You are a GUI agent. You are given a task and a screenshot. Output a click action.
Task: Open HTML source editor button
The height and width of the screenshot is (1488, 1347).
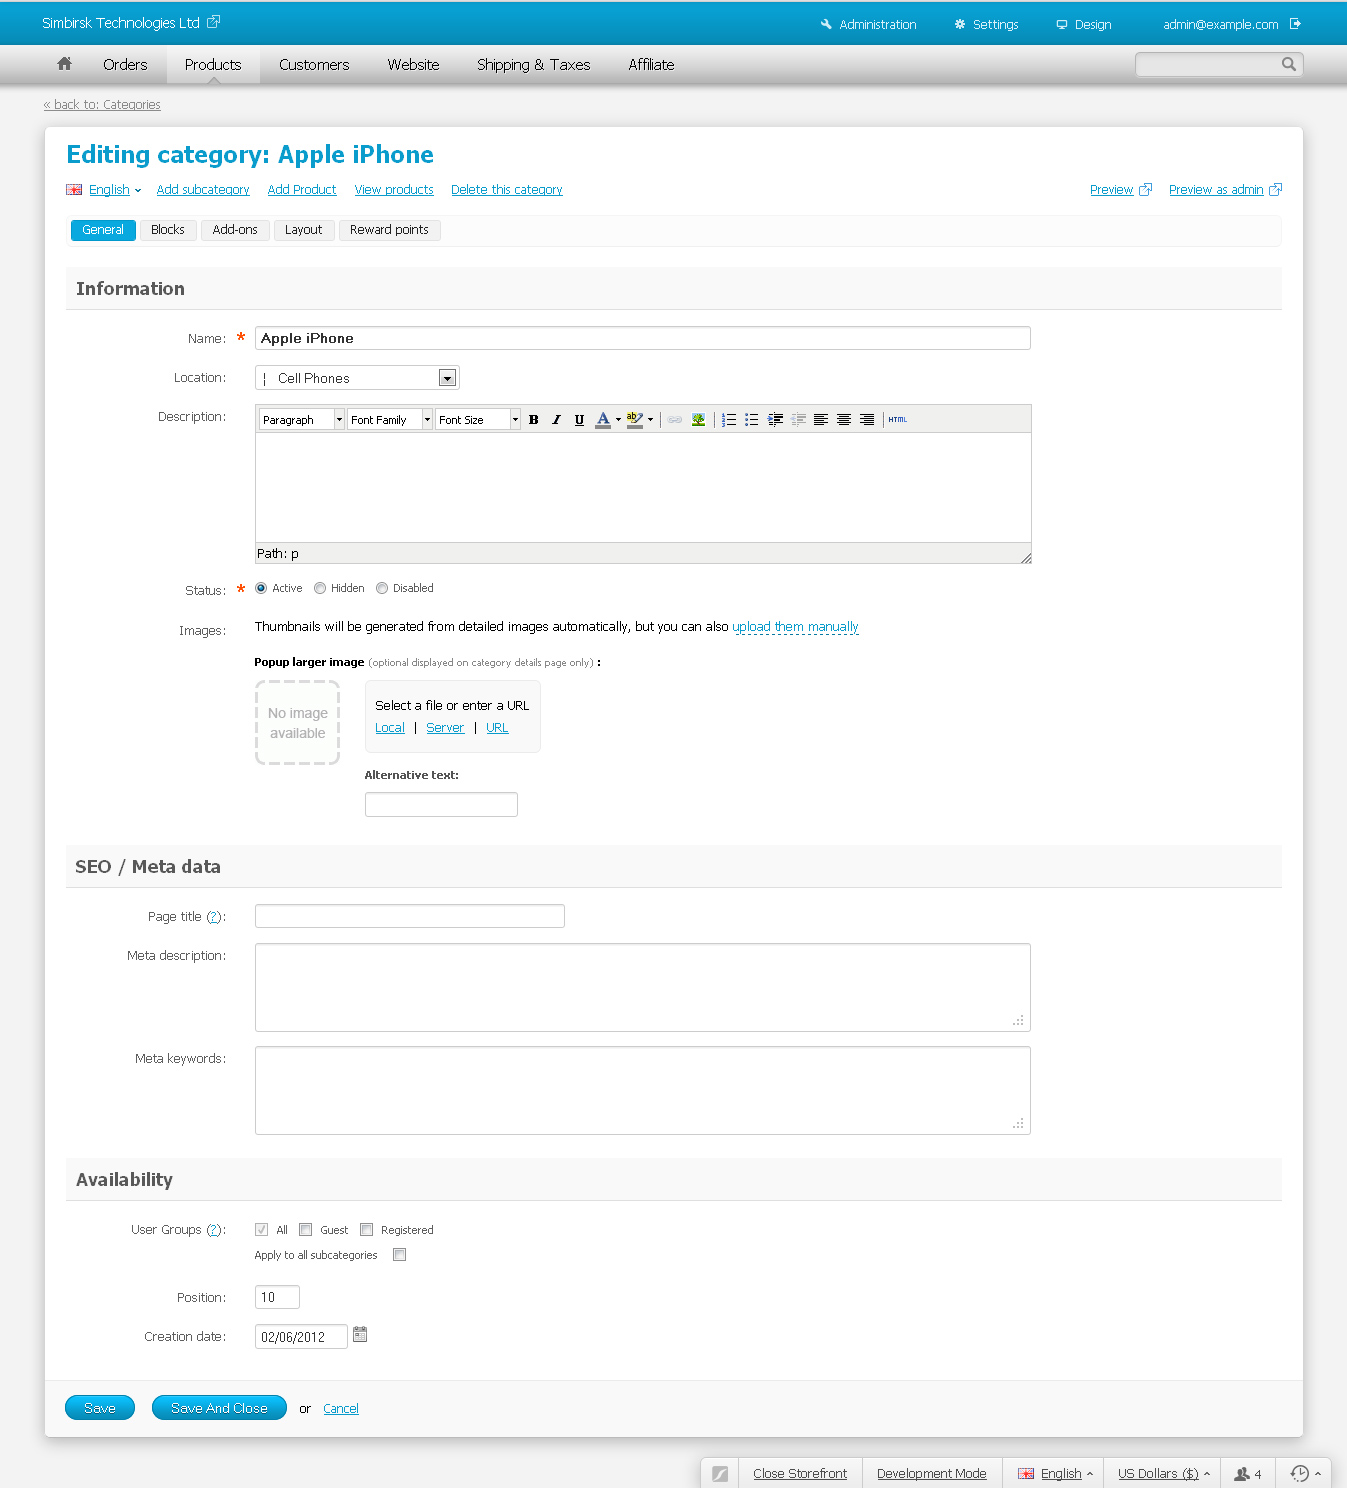[x=898, y=420]
